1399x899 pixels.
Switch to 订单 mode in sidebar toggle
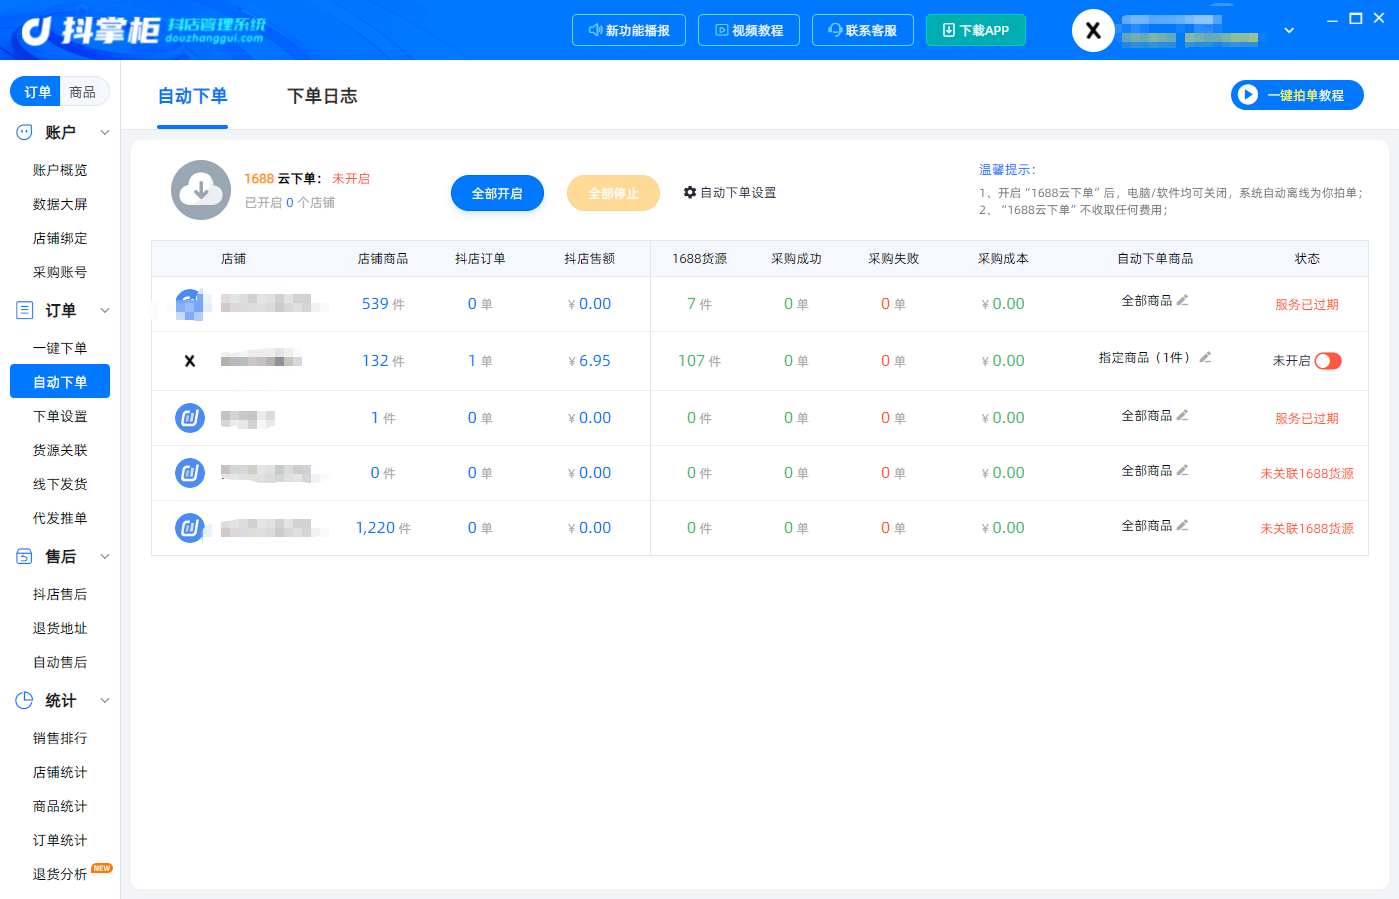pos(37,92)
